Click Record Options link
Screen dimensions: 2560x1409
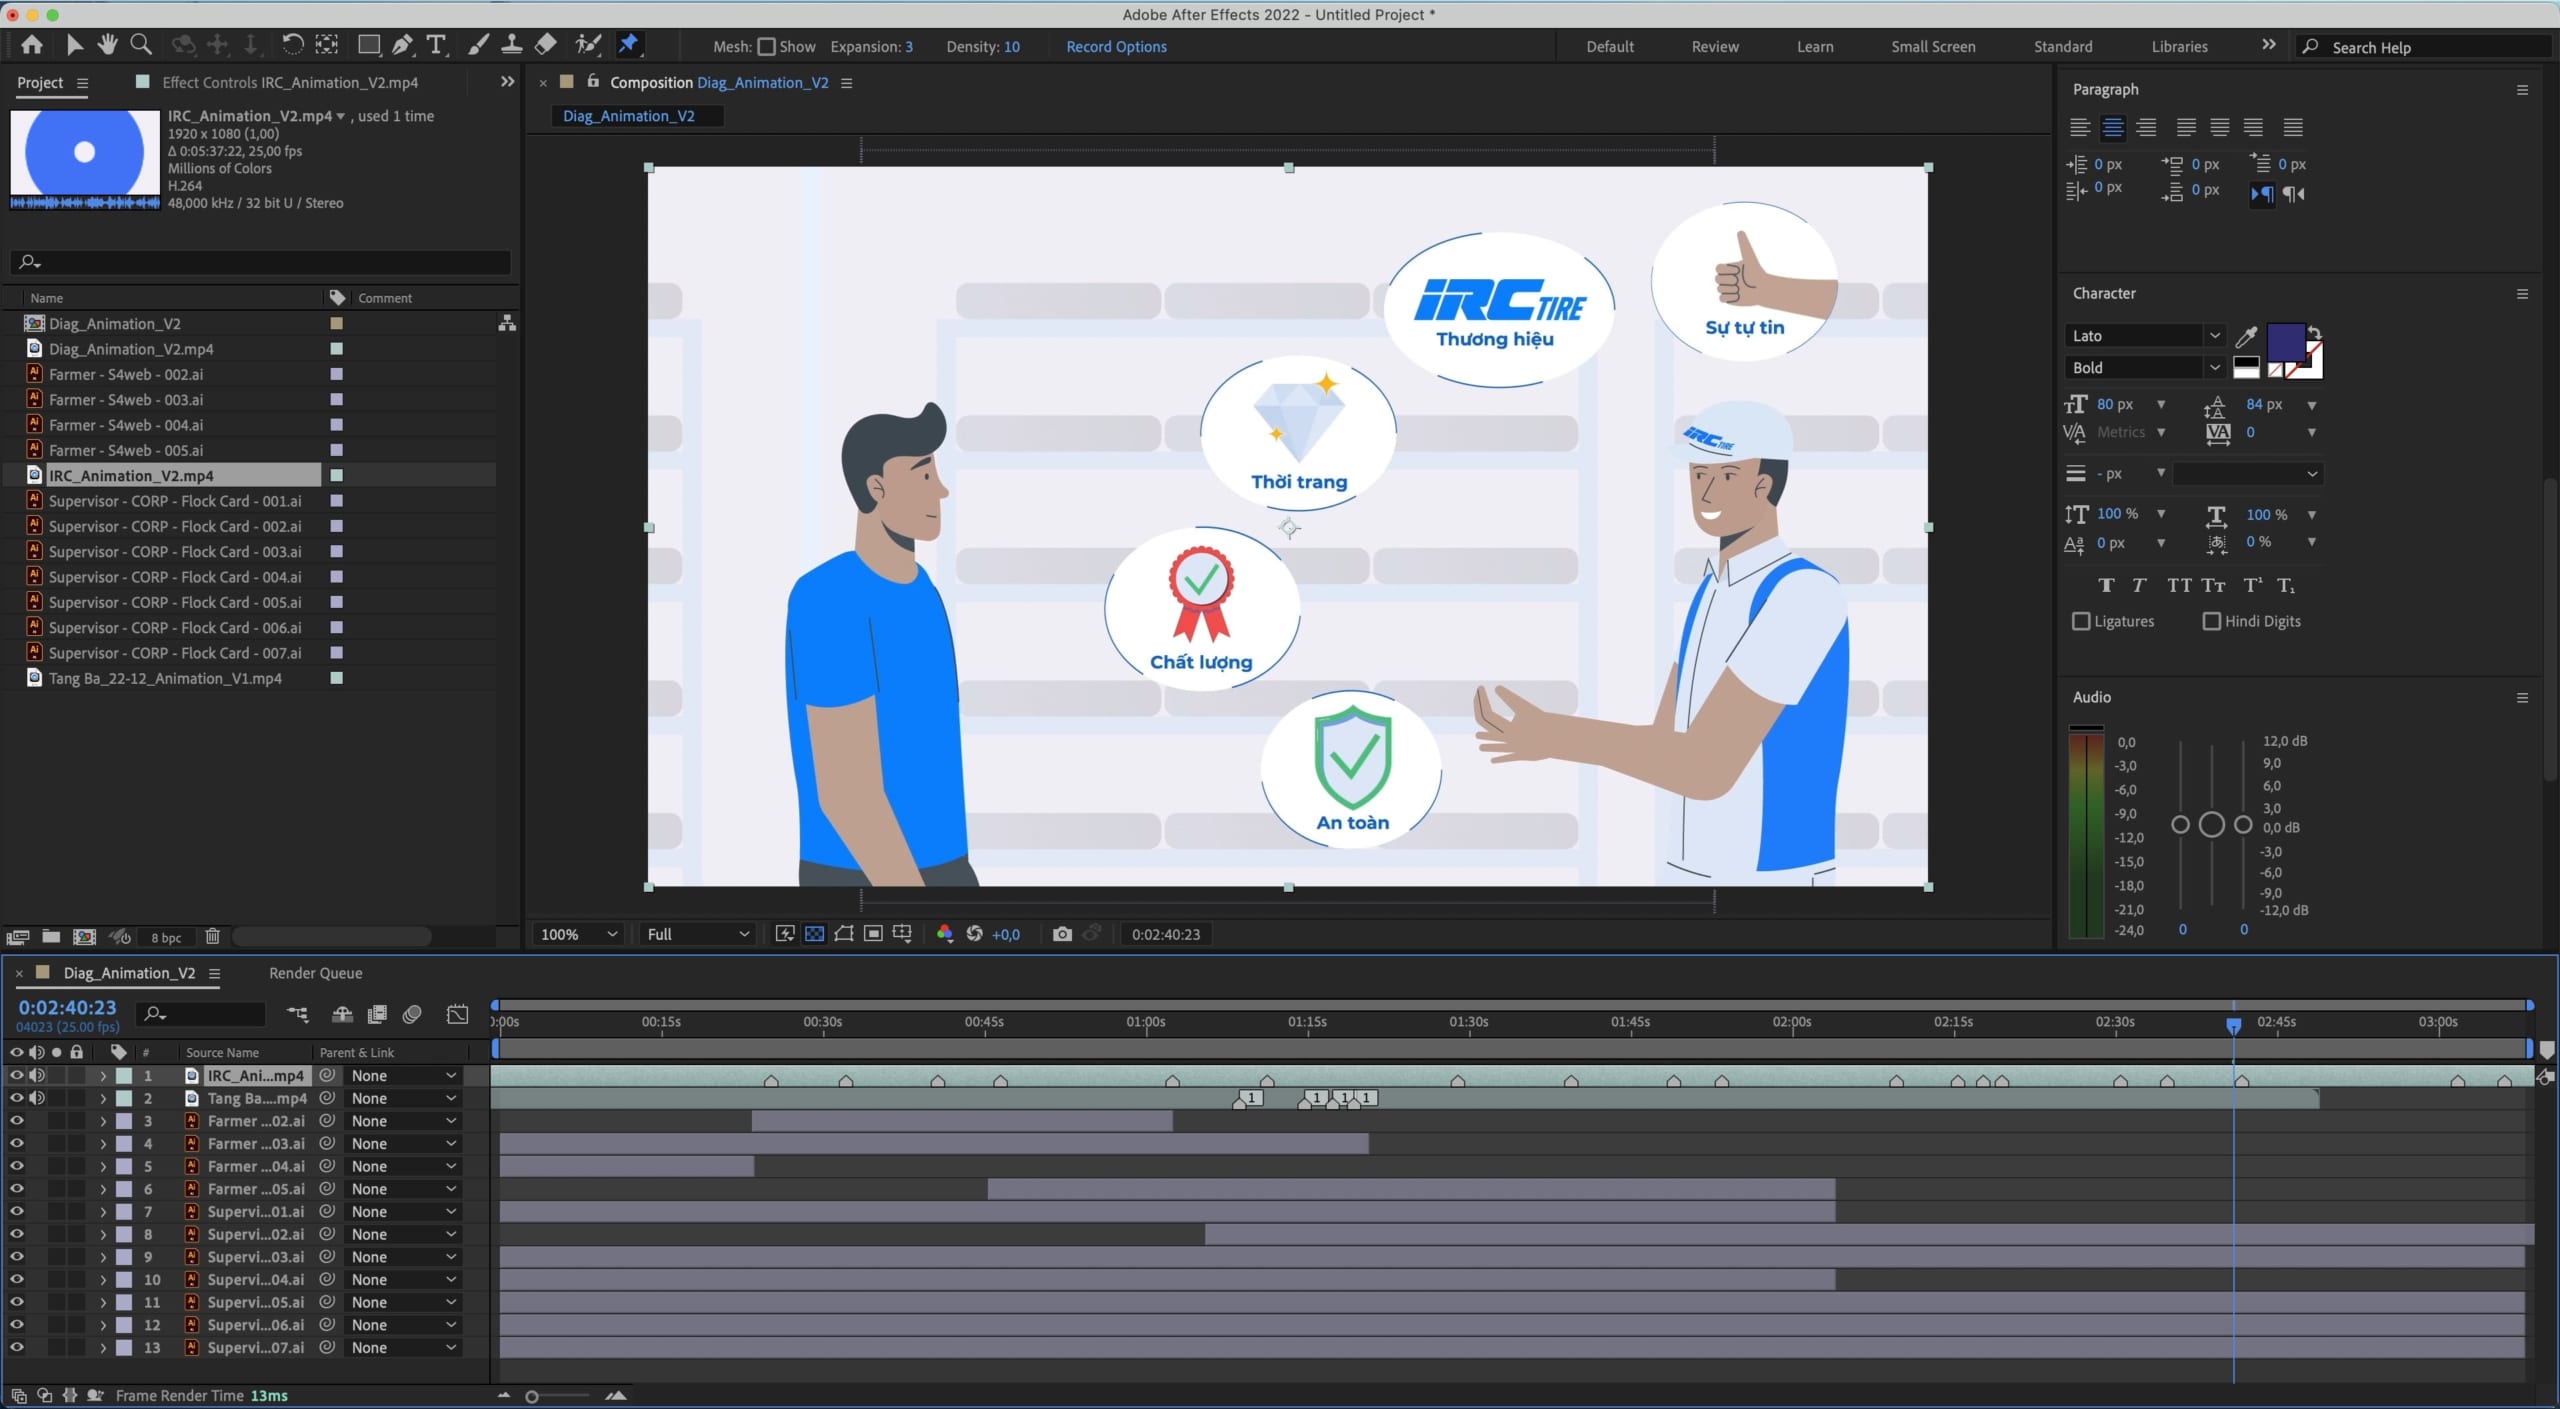1116,47
